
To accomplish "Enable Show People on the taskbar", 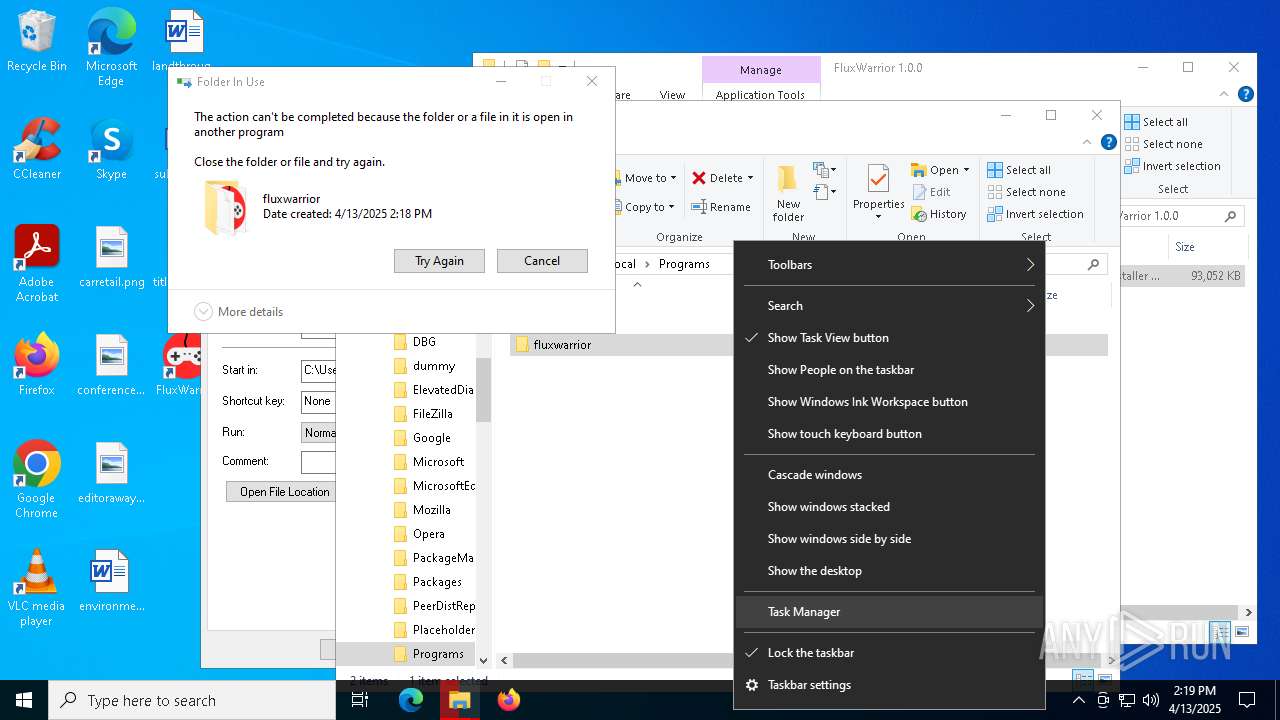I will coord(889,370).
